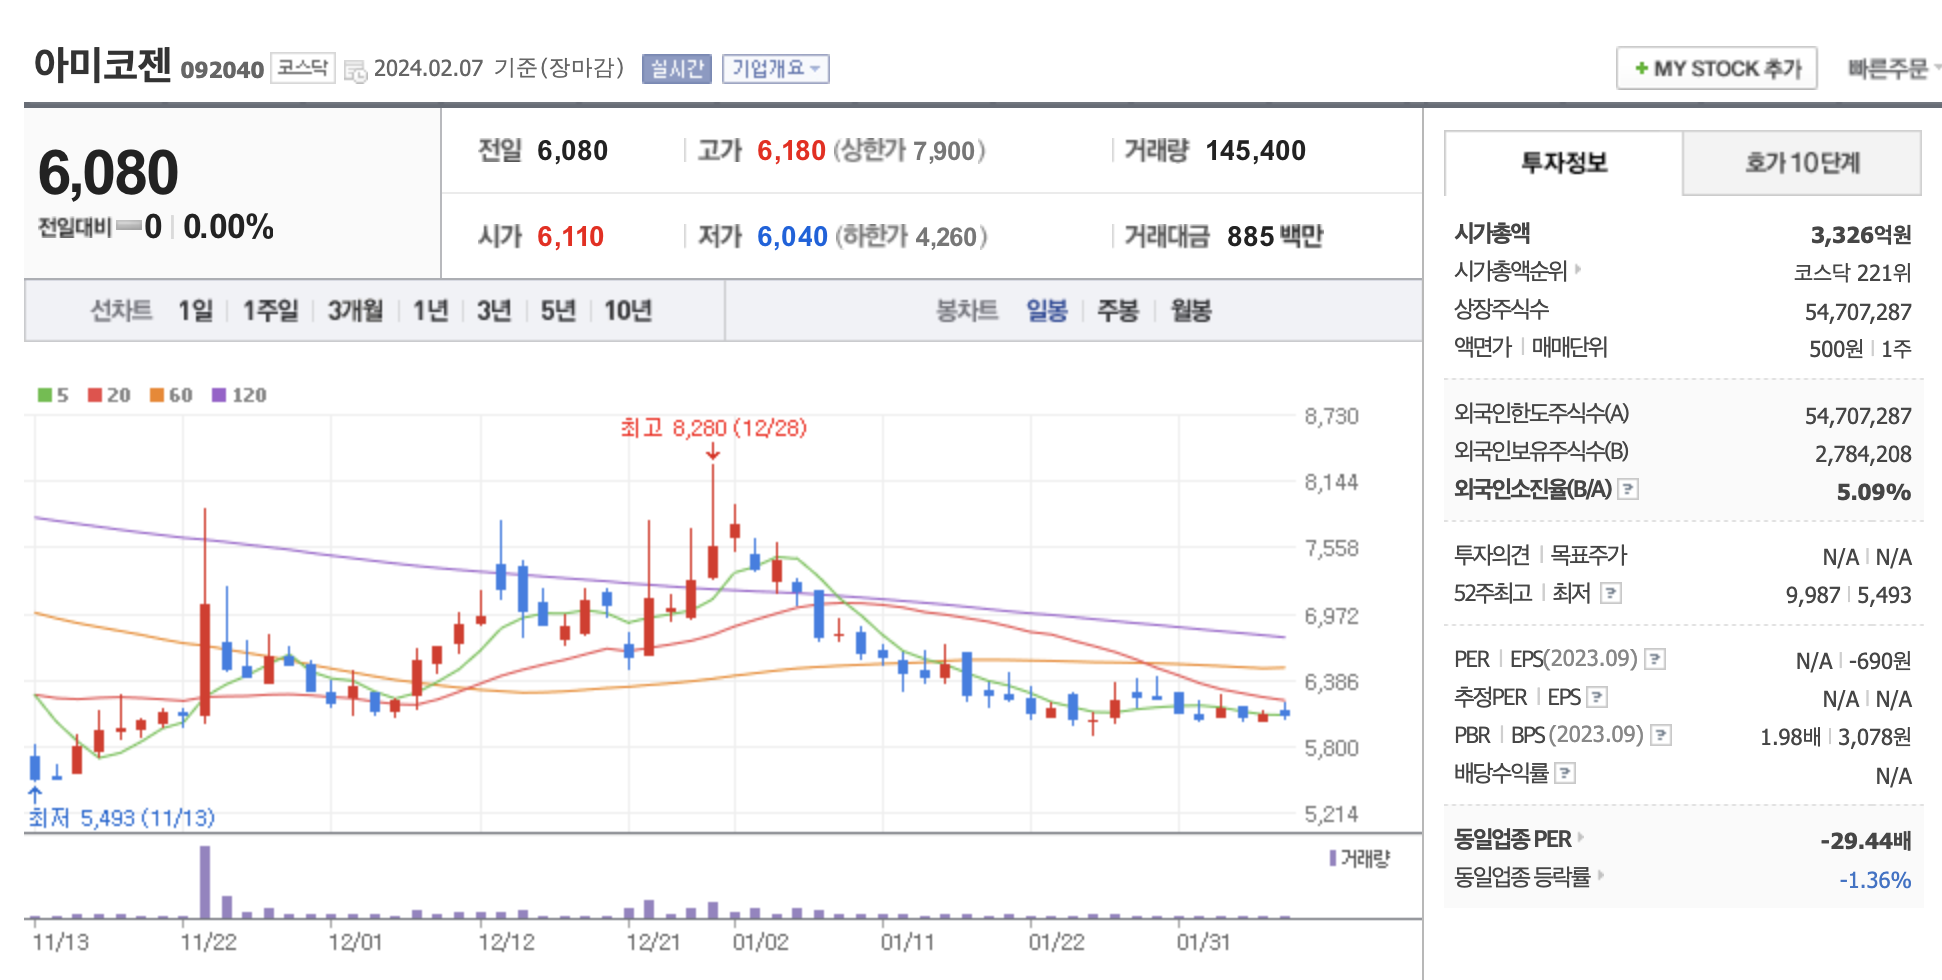Click the calendar icon next to the date
Screen dimensions: 1942x980
355,71
